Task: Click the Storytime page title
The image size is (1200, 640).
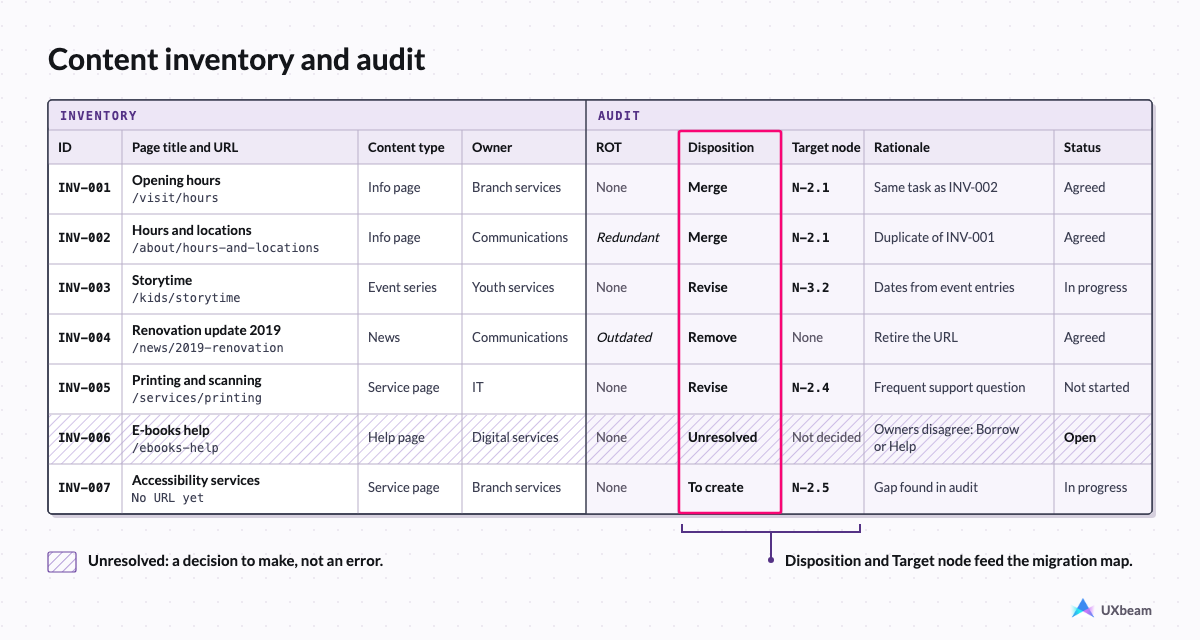Action: (x=162, y=280)
